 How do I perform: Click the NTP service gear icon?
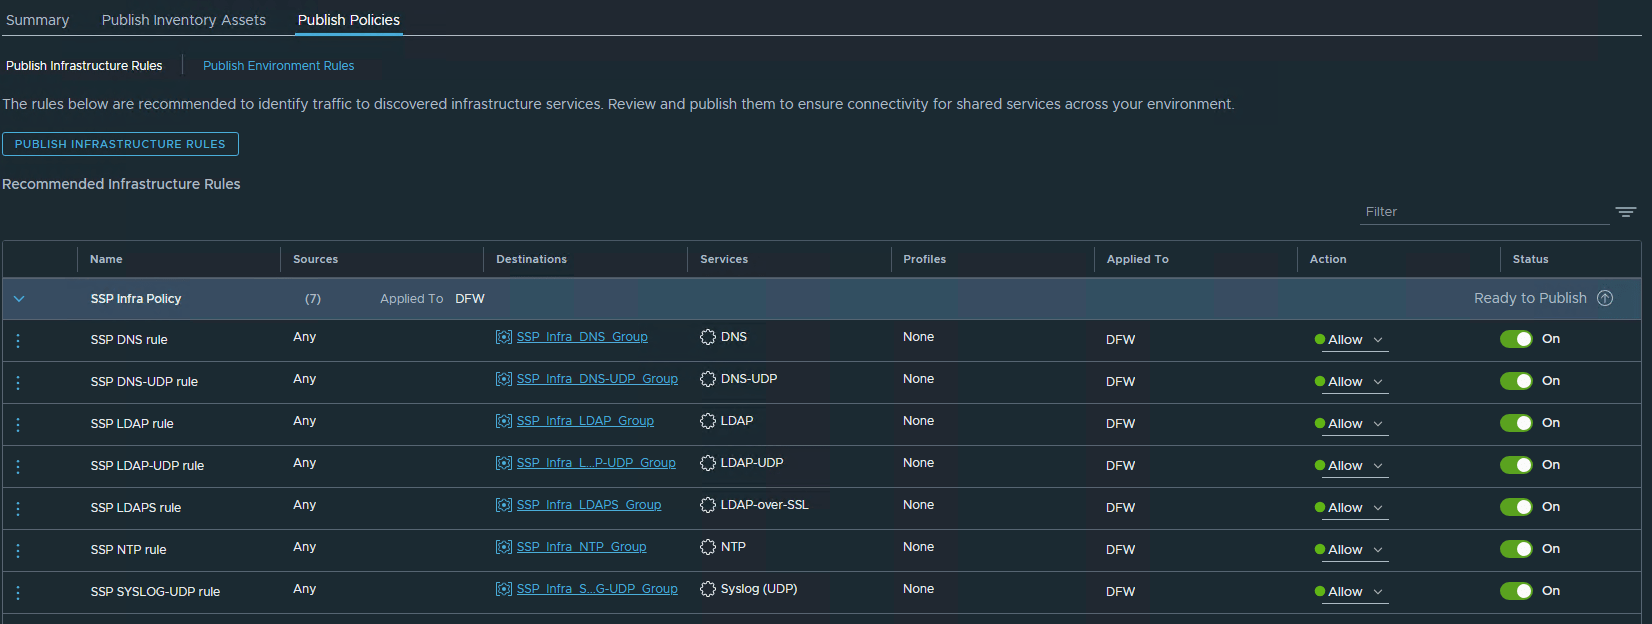click(708, 547)
